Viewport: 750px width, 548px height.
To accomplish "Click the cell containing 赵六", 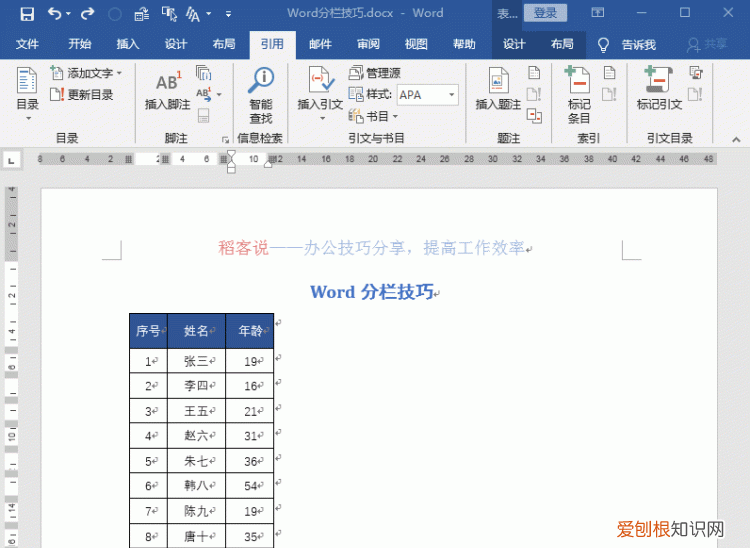I will (197, 436).
